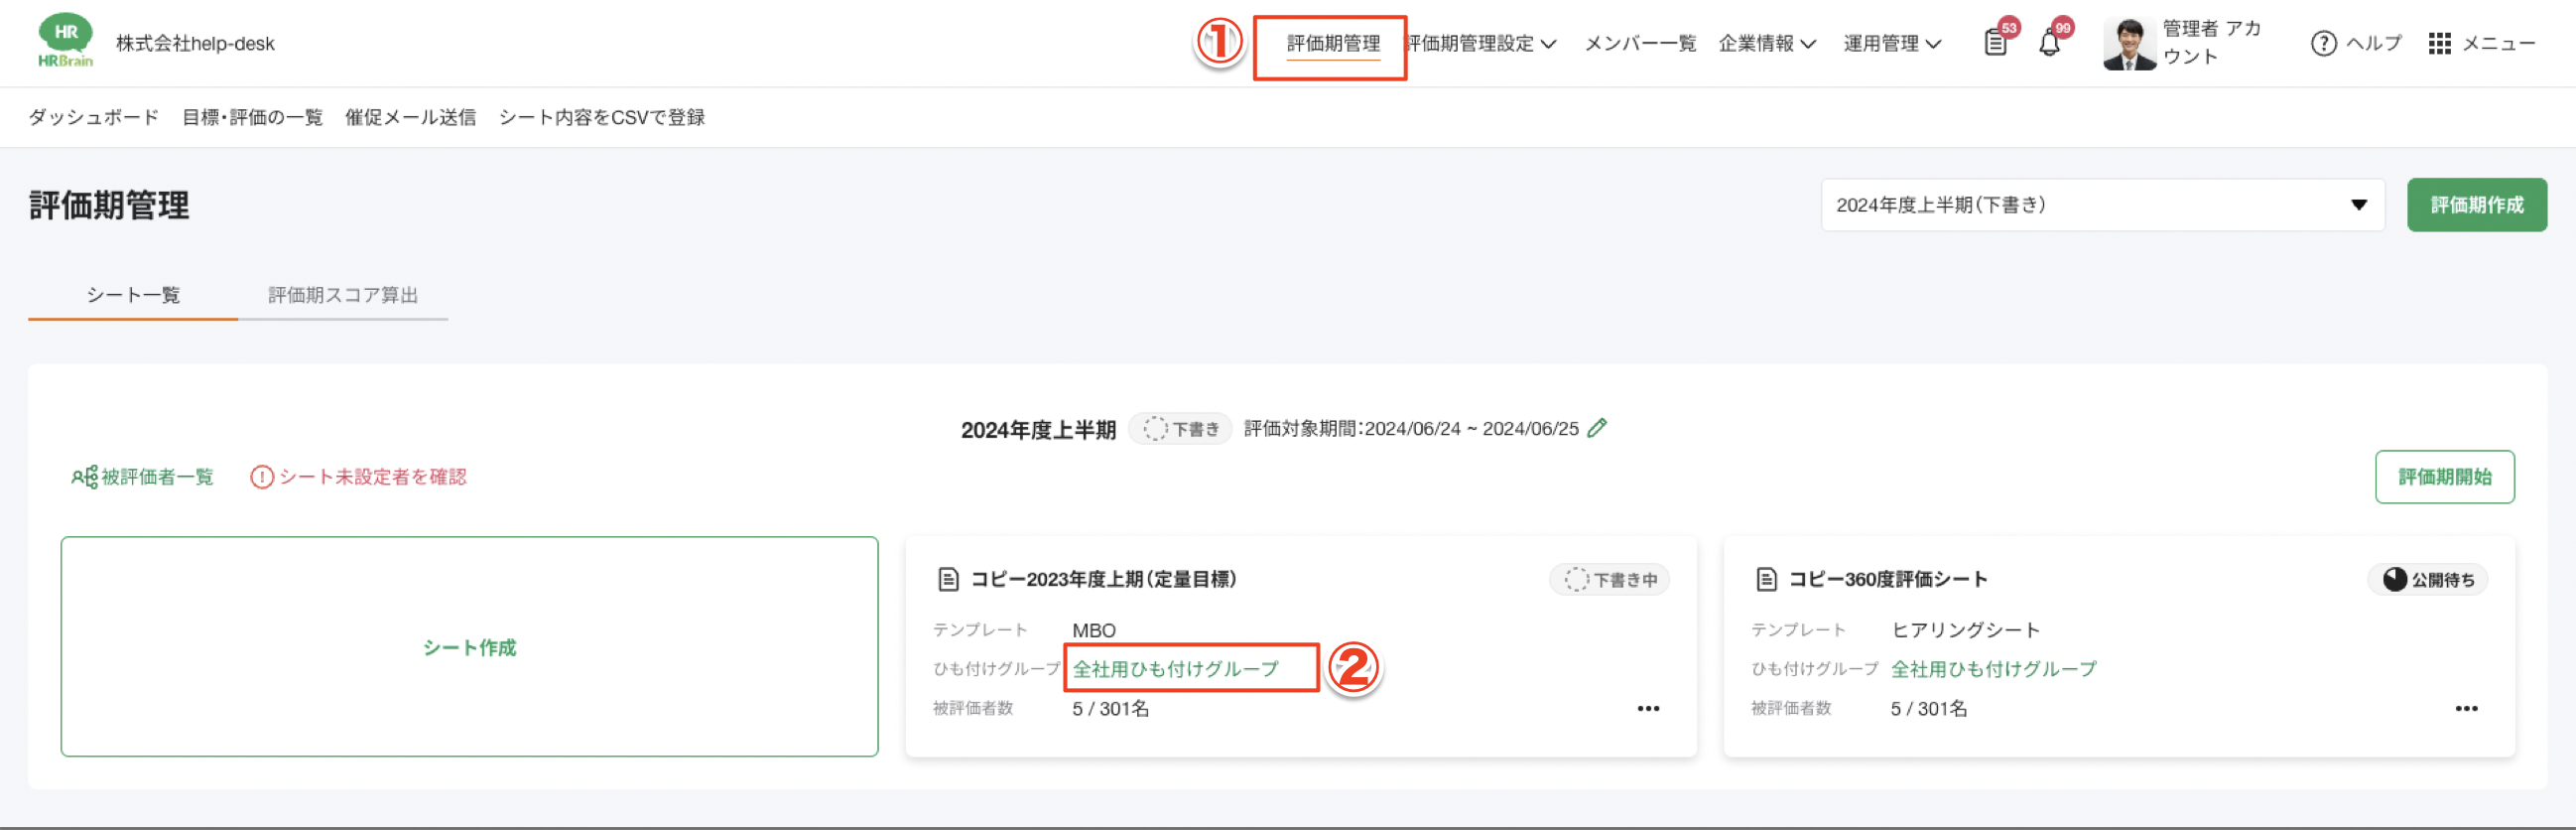This screenshot has width=2576, height=830.
Task: Open the clipboard task list icon
Action: click(1994, 43)
